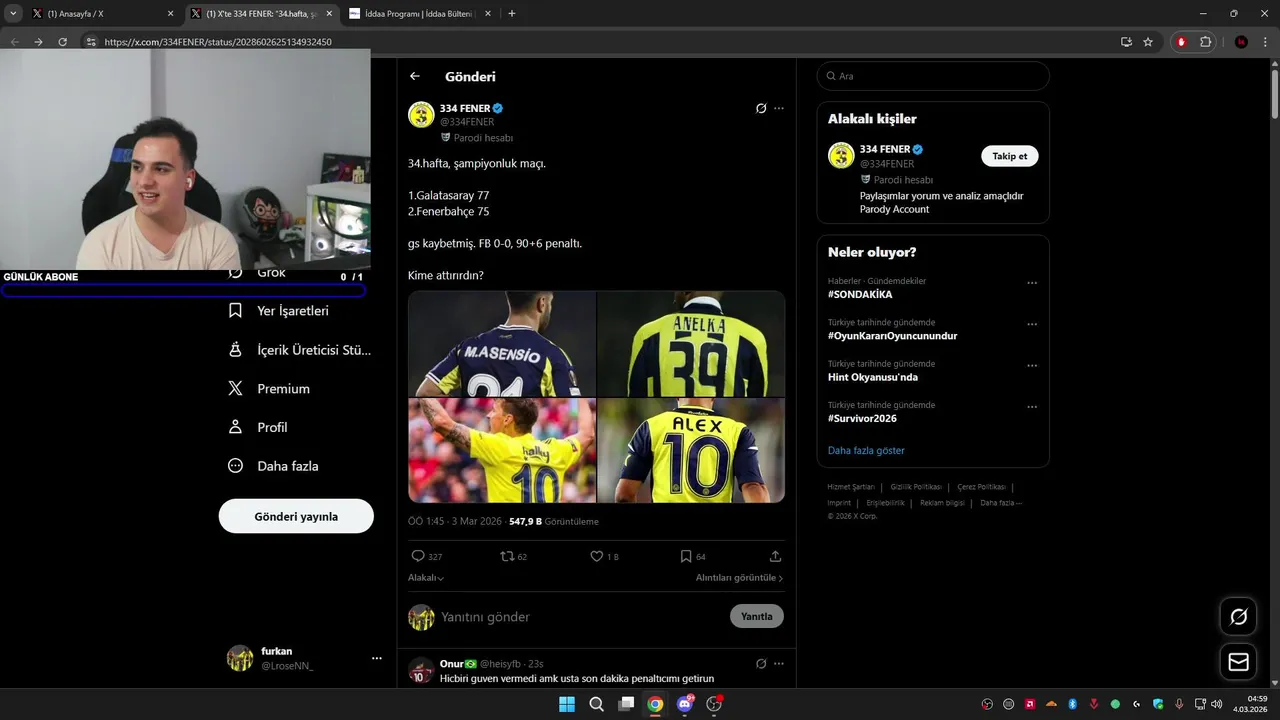The width and height of the screenshot is (1280, 720).
Task: Expand the Alakalı sort dropdown
Action: pos(426,578)
